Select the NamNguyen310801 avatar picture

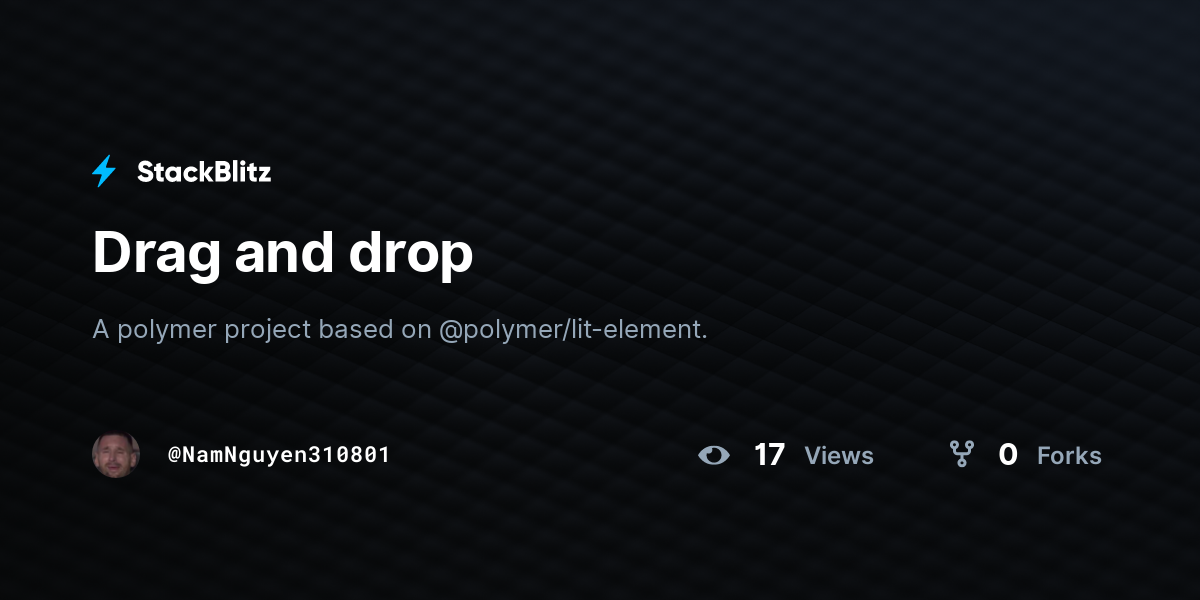coord(116,455)
